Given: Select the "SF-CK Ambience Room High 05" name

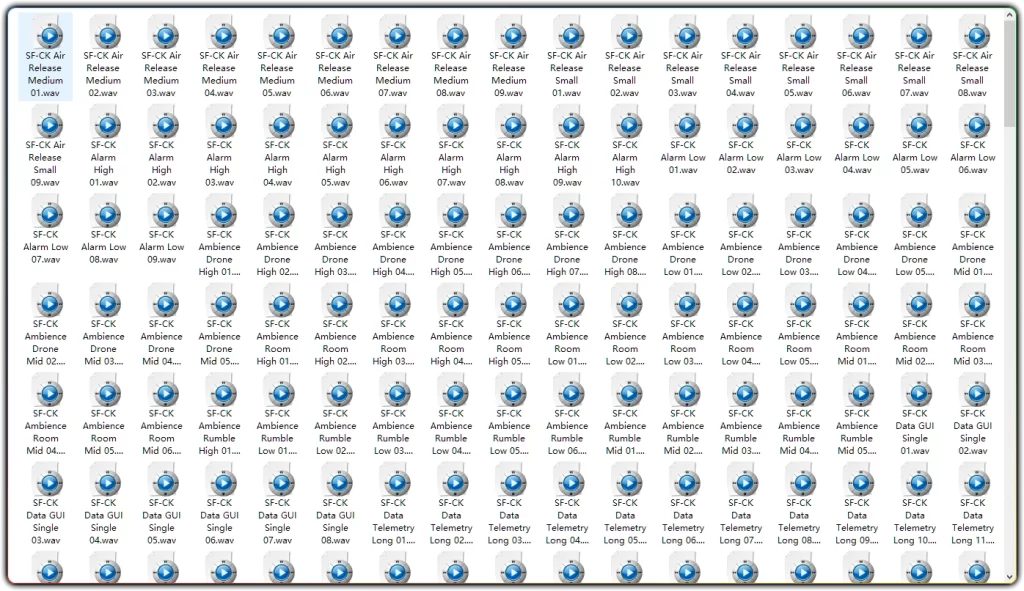Looking at the screenshot, I should point(509,343).
